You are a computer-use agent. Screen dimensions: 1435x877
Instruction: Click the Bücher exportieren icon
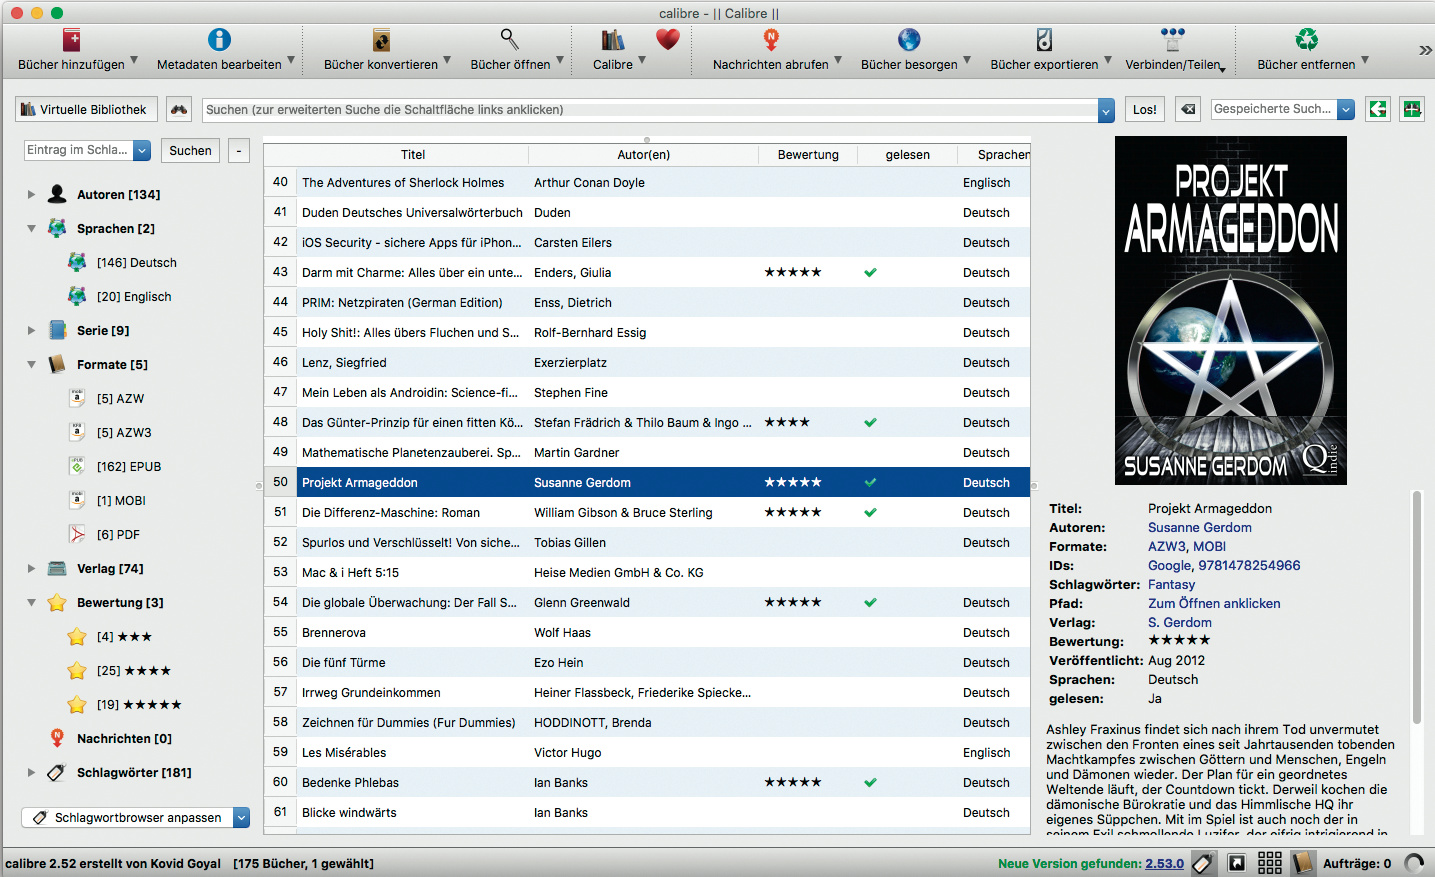pos(1044,40)
